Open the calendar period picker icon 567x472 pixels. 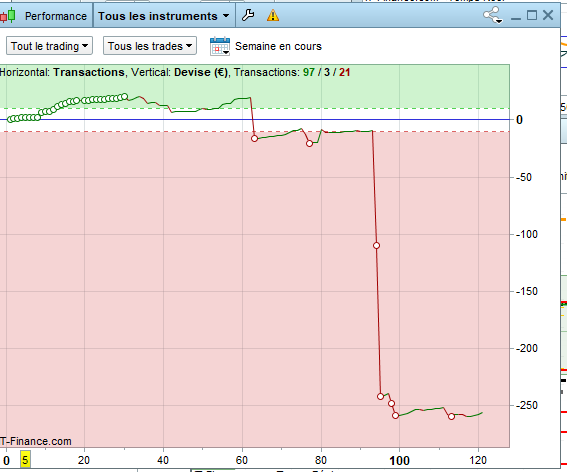pyautogui.click(x=219, y=46)
